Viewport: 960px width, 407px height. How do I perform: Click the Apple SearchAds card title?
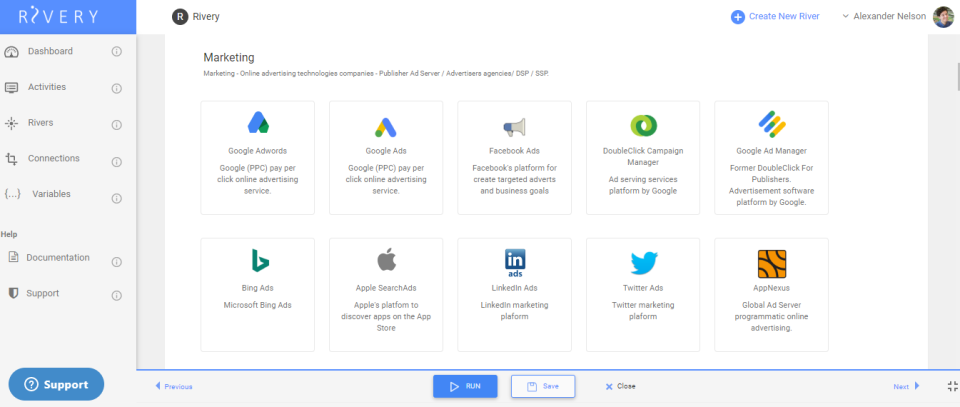coord(386,288)
